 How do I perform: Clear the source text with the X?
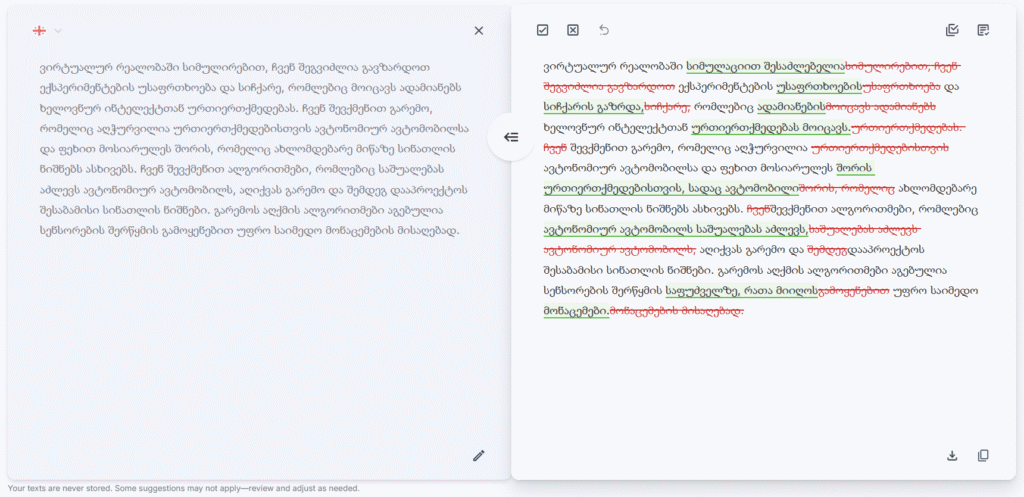tap(478, 31)
